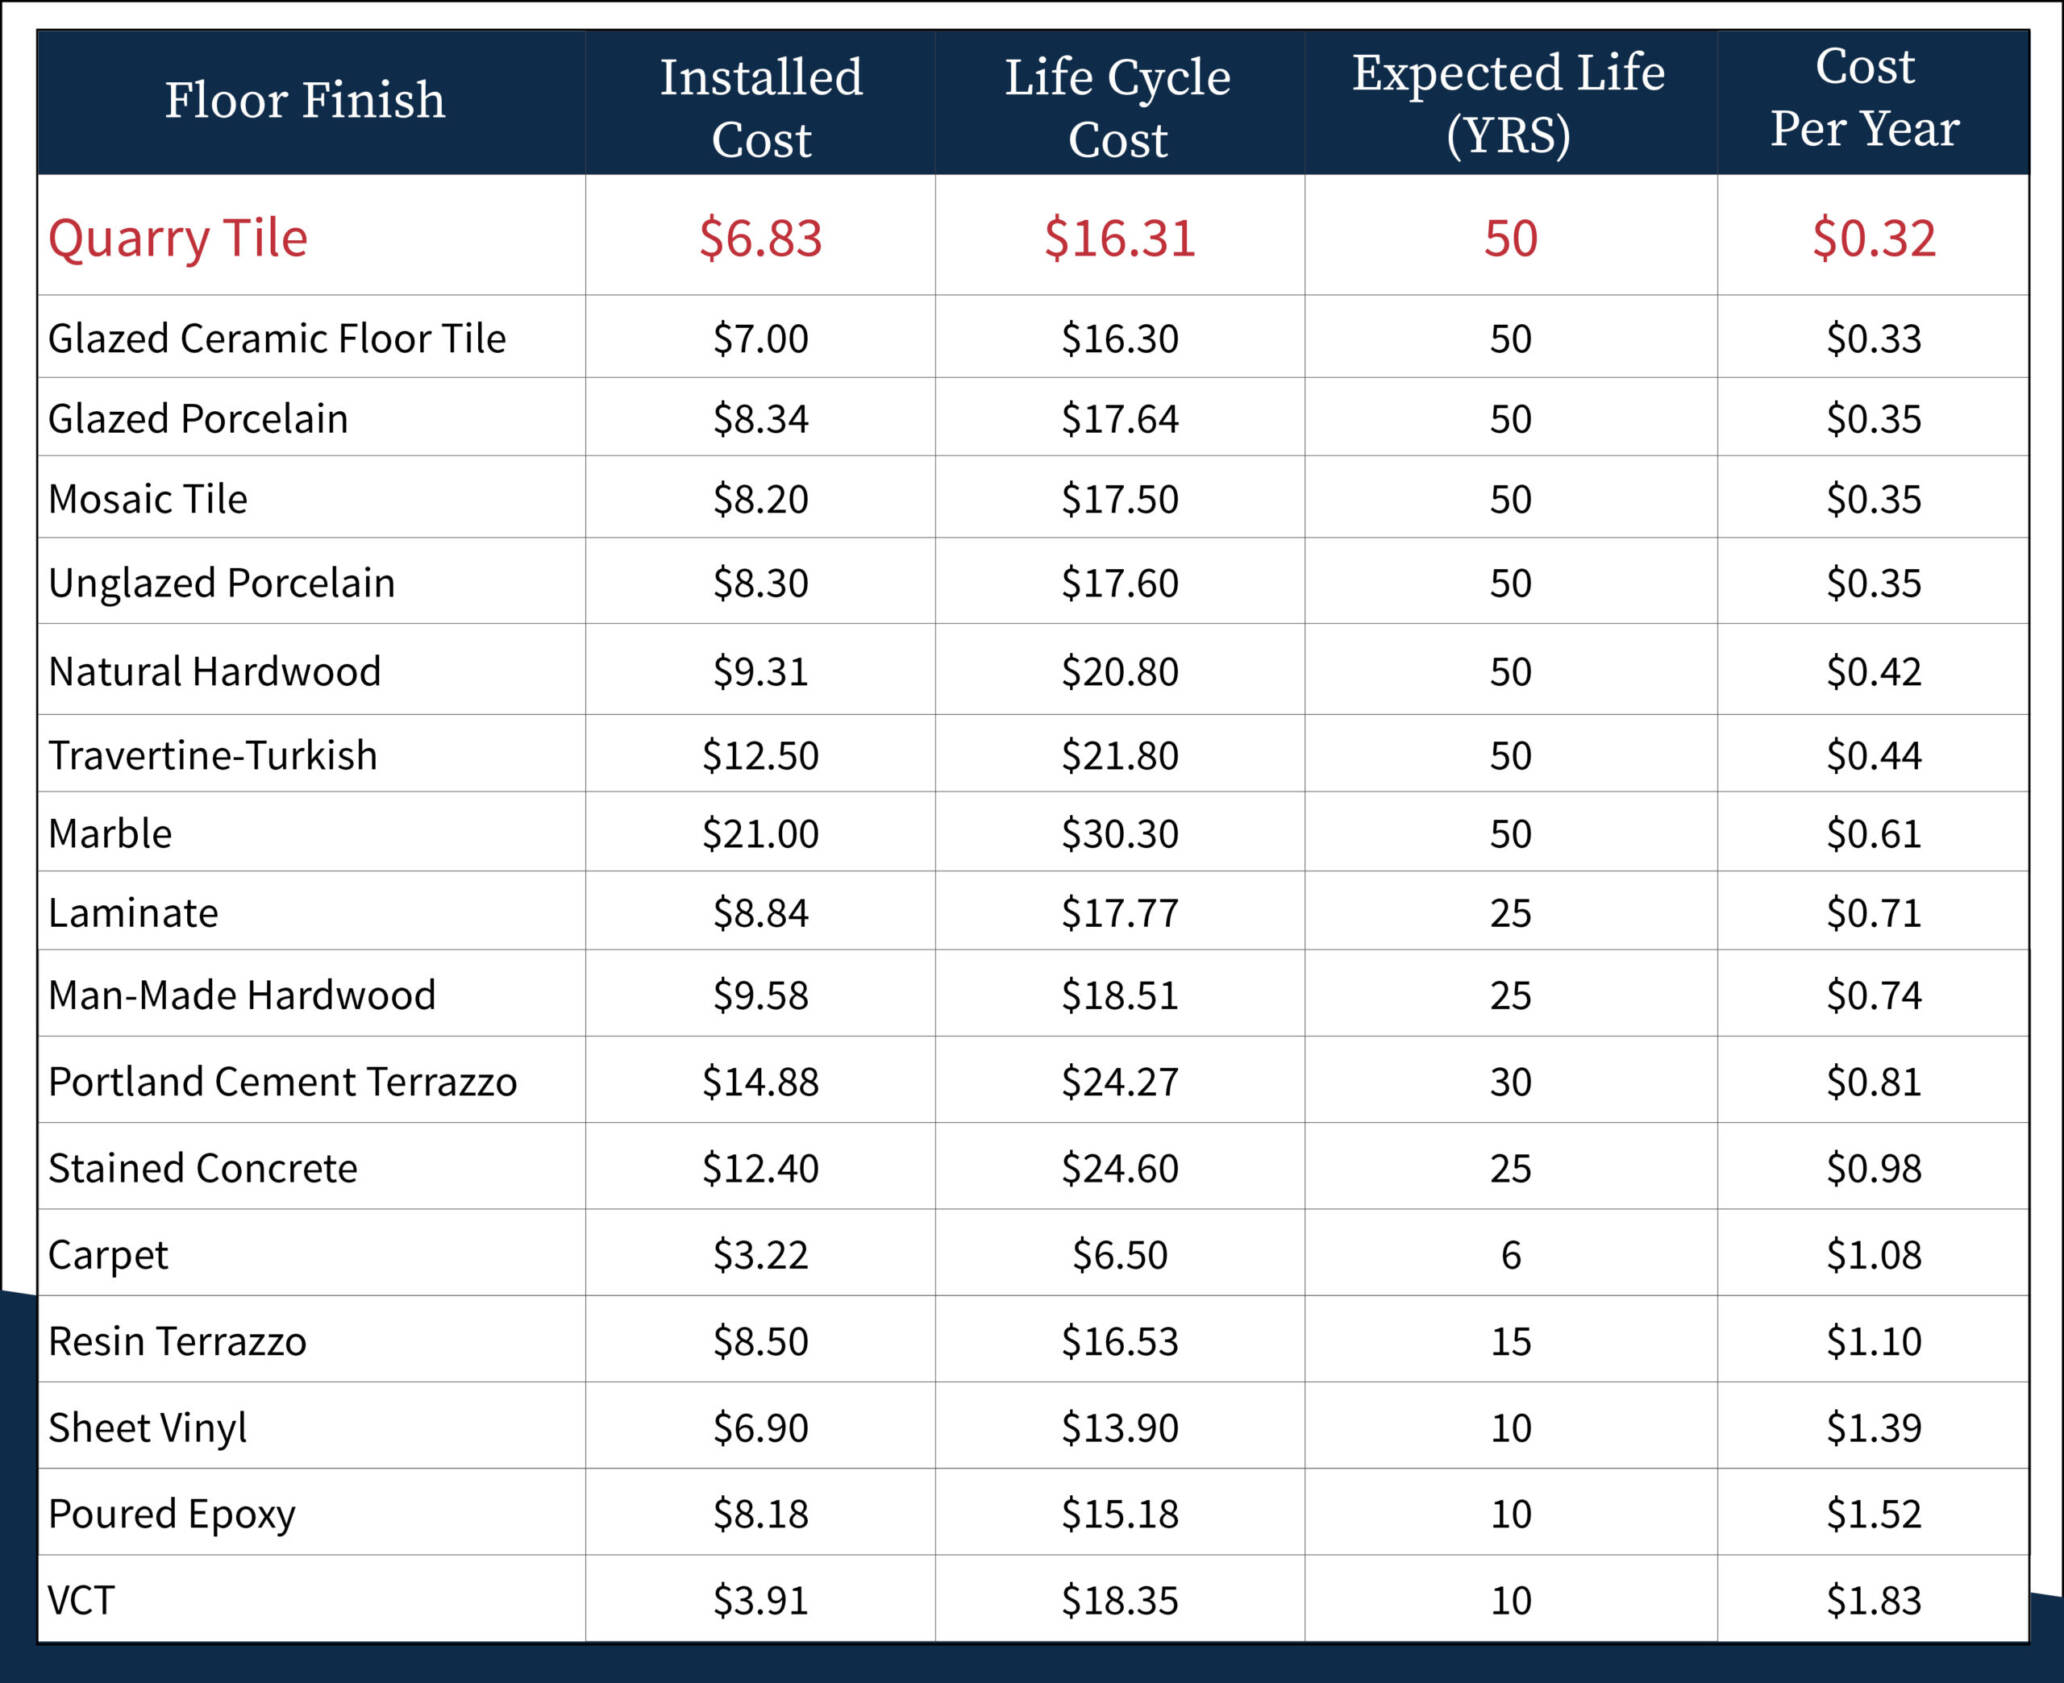Screen dimensions: 2064x1683
Task: Click the Mosaic Tile row label
Action: tap(148, 499)
